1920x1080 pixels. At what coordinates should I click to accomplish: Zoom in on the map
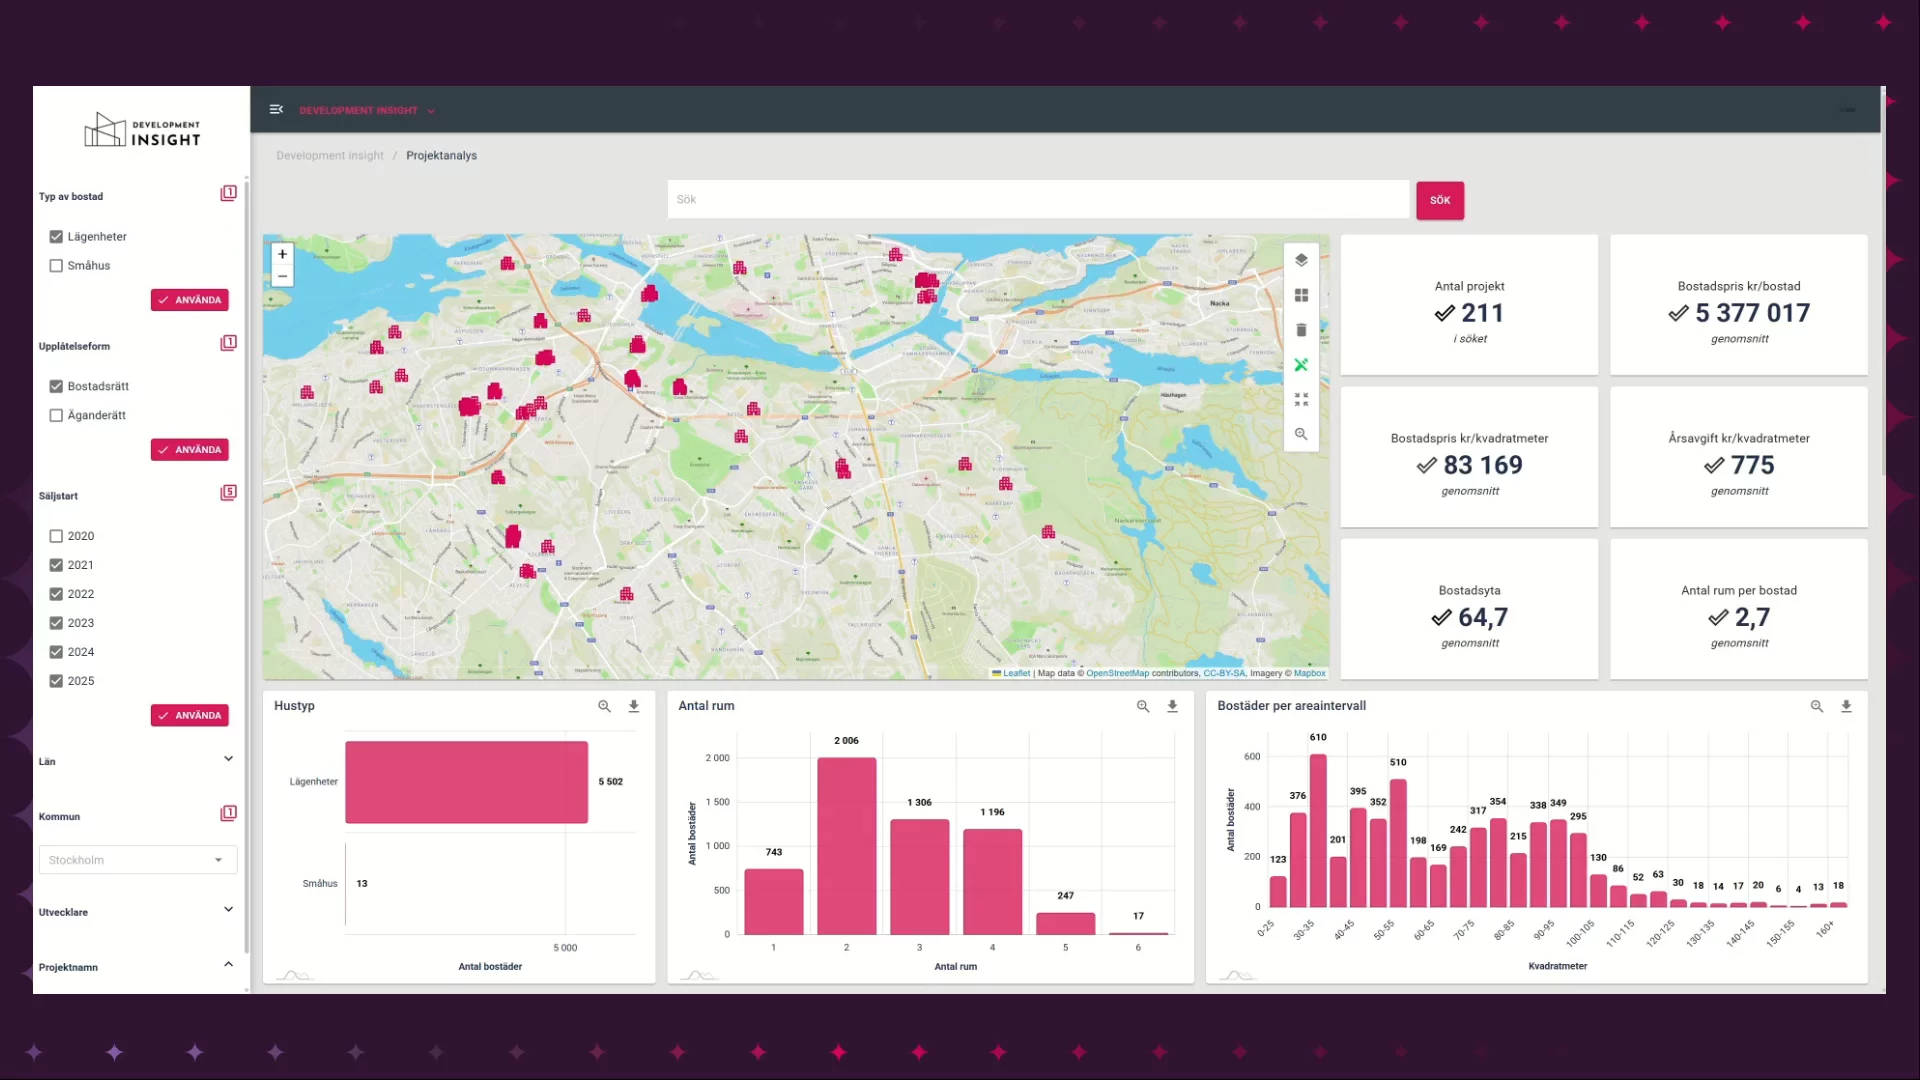282,254
